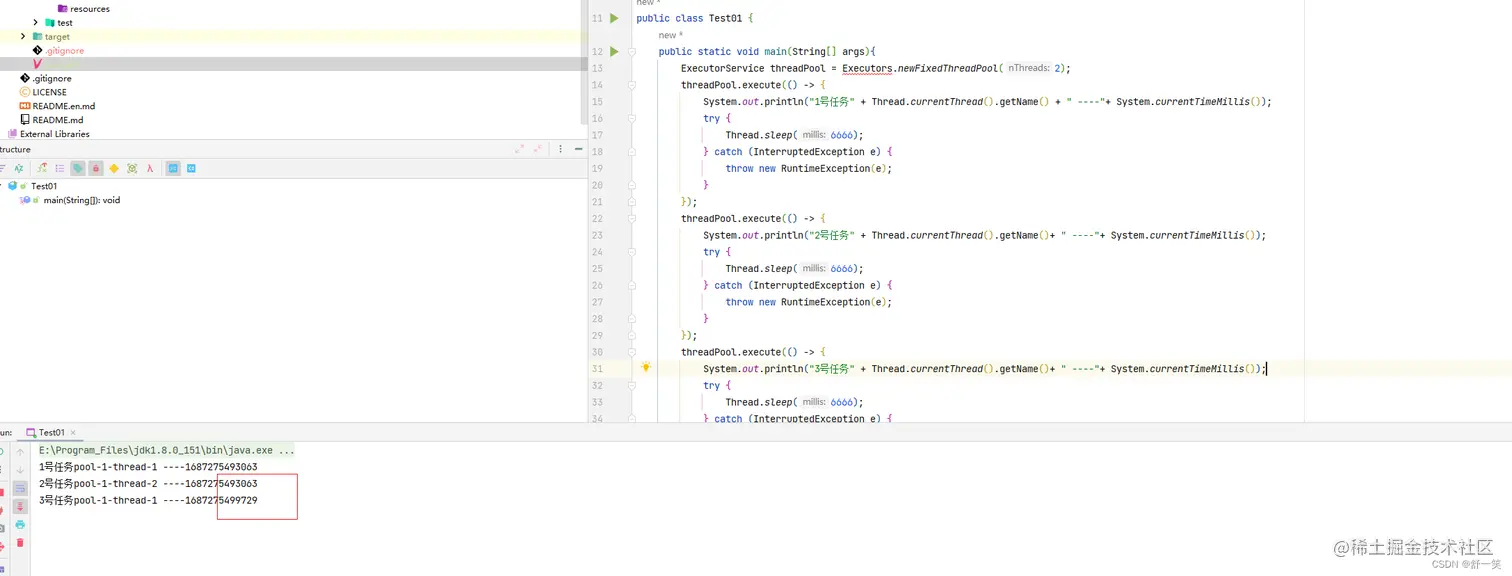Click the lightbulb quick-fix icon on line 31

[x=646, y=367]
